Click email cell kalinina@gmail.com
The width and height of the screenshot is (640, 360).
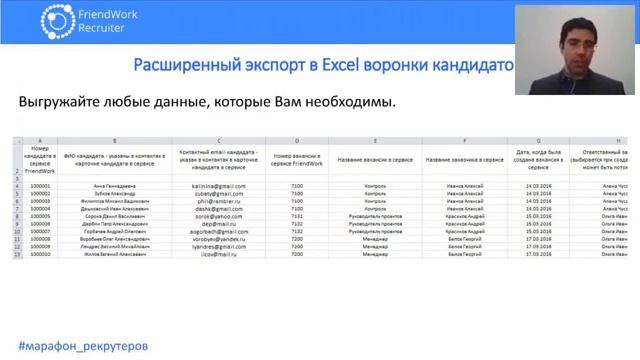(x=219, y=186)
